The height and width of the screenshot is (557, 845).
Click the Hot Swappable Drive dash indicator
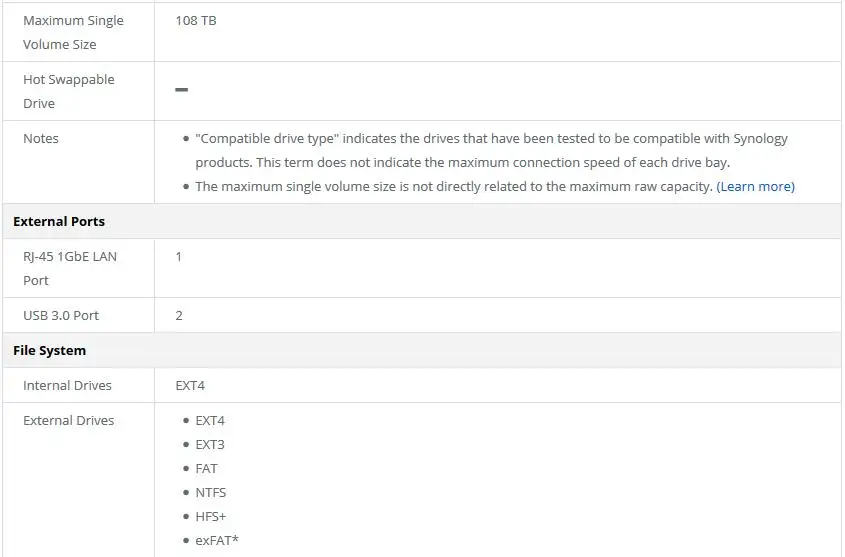coord(182,89)
